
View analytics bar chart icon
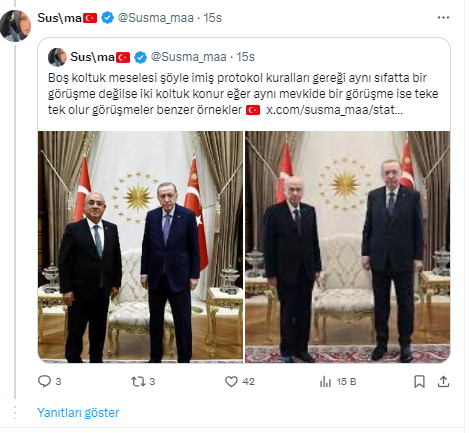coord(325,382)
